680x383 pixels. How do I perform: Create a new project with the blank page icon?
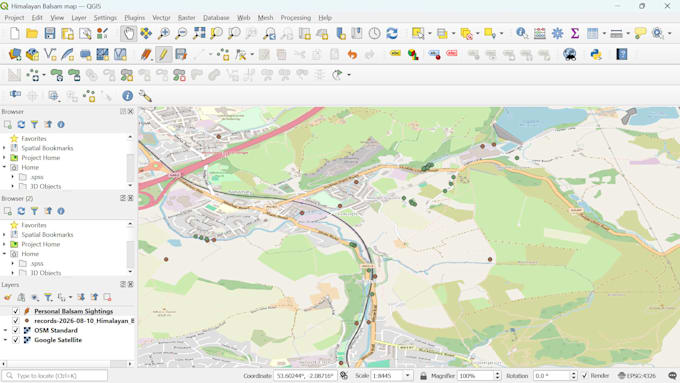(x=15, y=33)
